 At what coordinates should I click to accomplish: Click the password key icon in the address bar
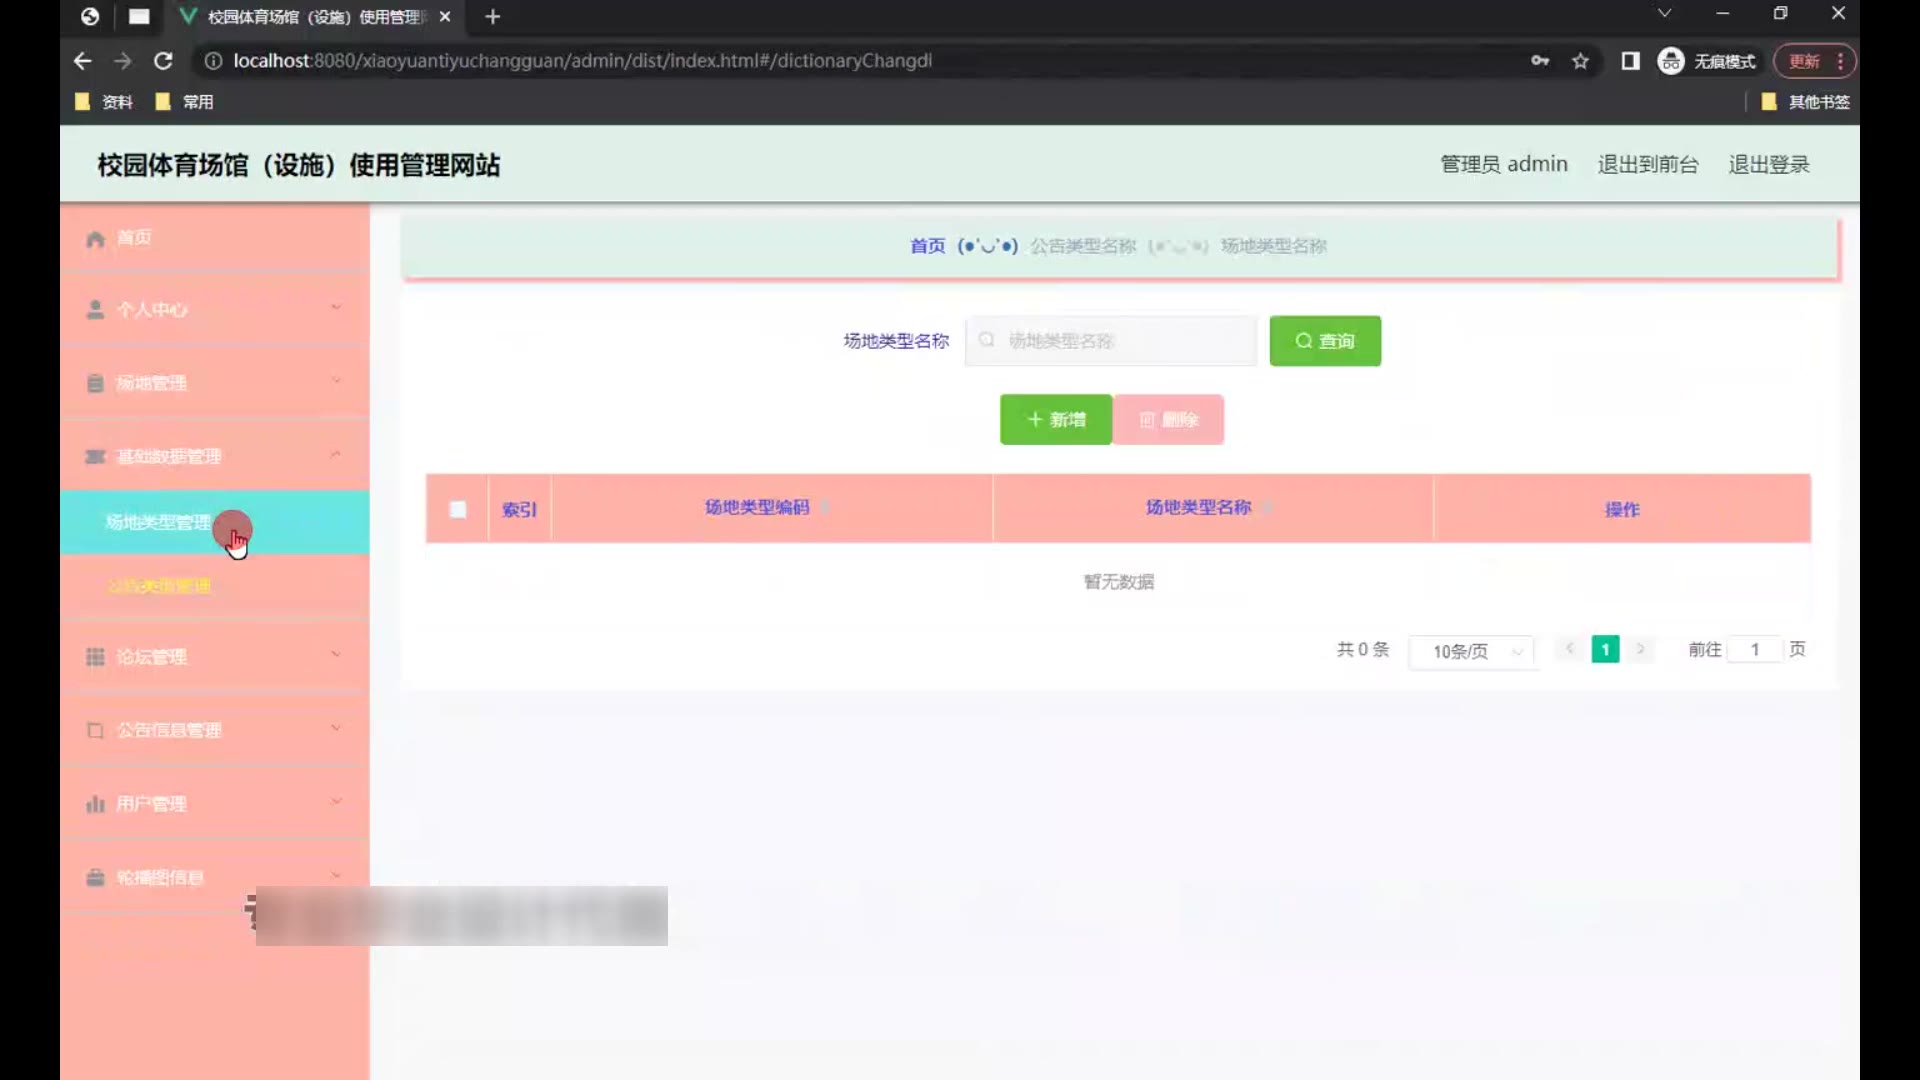click(x=1540, y=61)
